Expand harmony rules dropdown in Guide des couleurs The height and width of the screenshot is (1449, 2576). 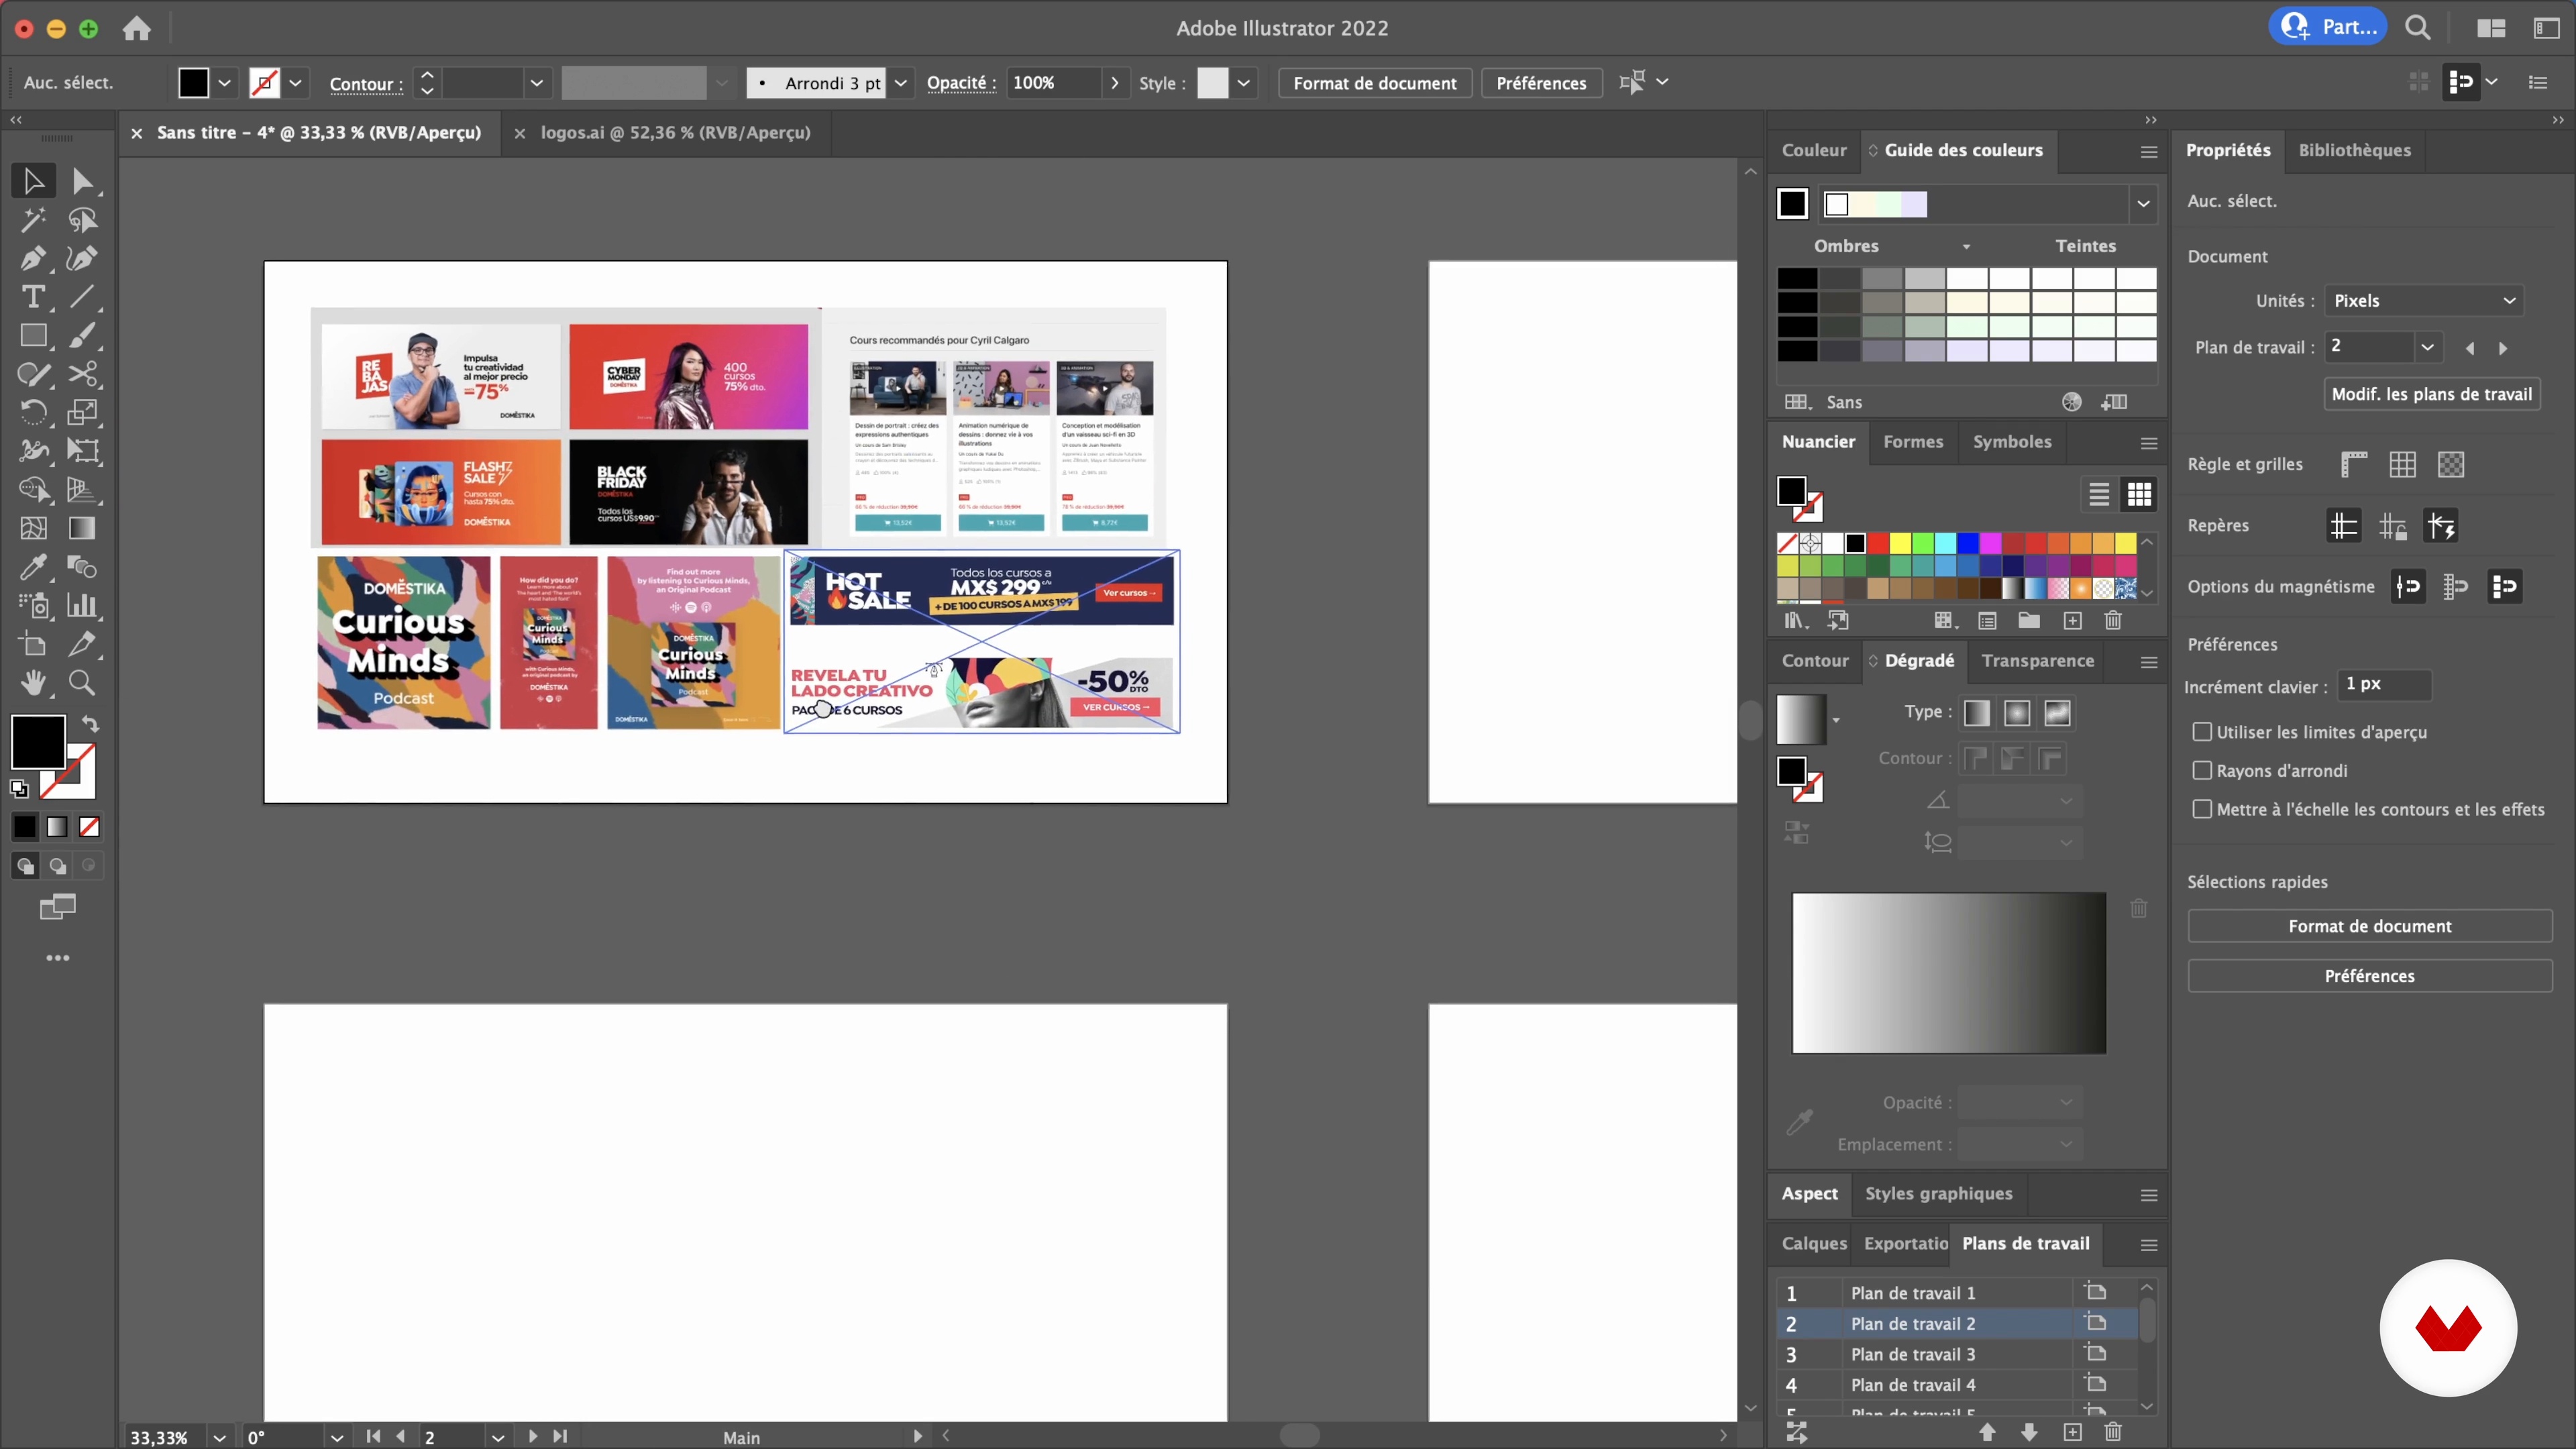click(2143, 204)
